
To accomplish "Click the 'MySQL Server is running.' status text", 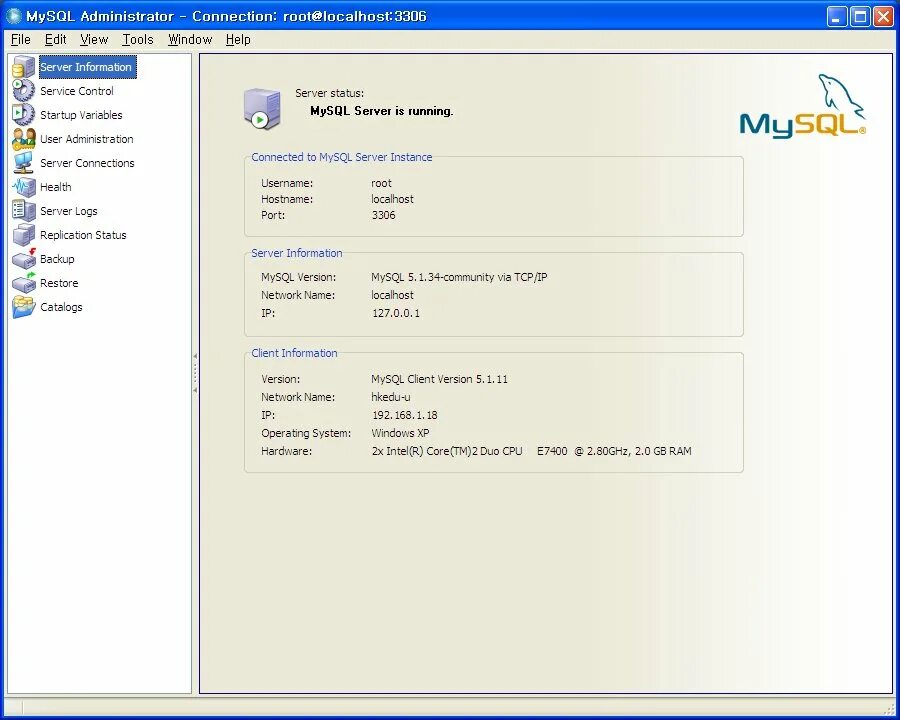I will pyautogui.click(x=382, y=111).
